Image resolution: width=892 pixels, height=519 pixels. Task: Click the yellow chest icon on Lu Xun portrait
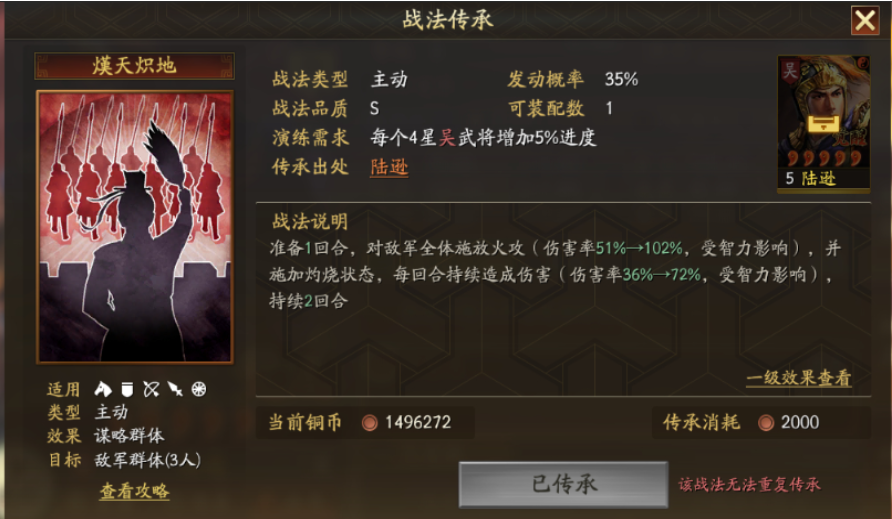tap(823, 124)
